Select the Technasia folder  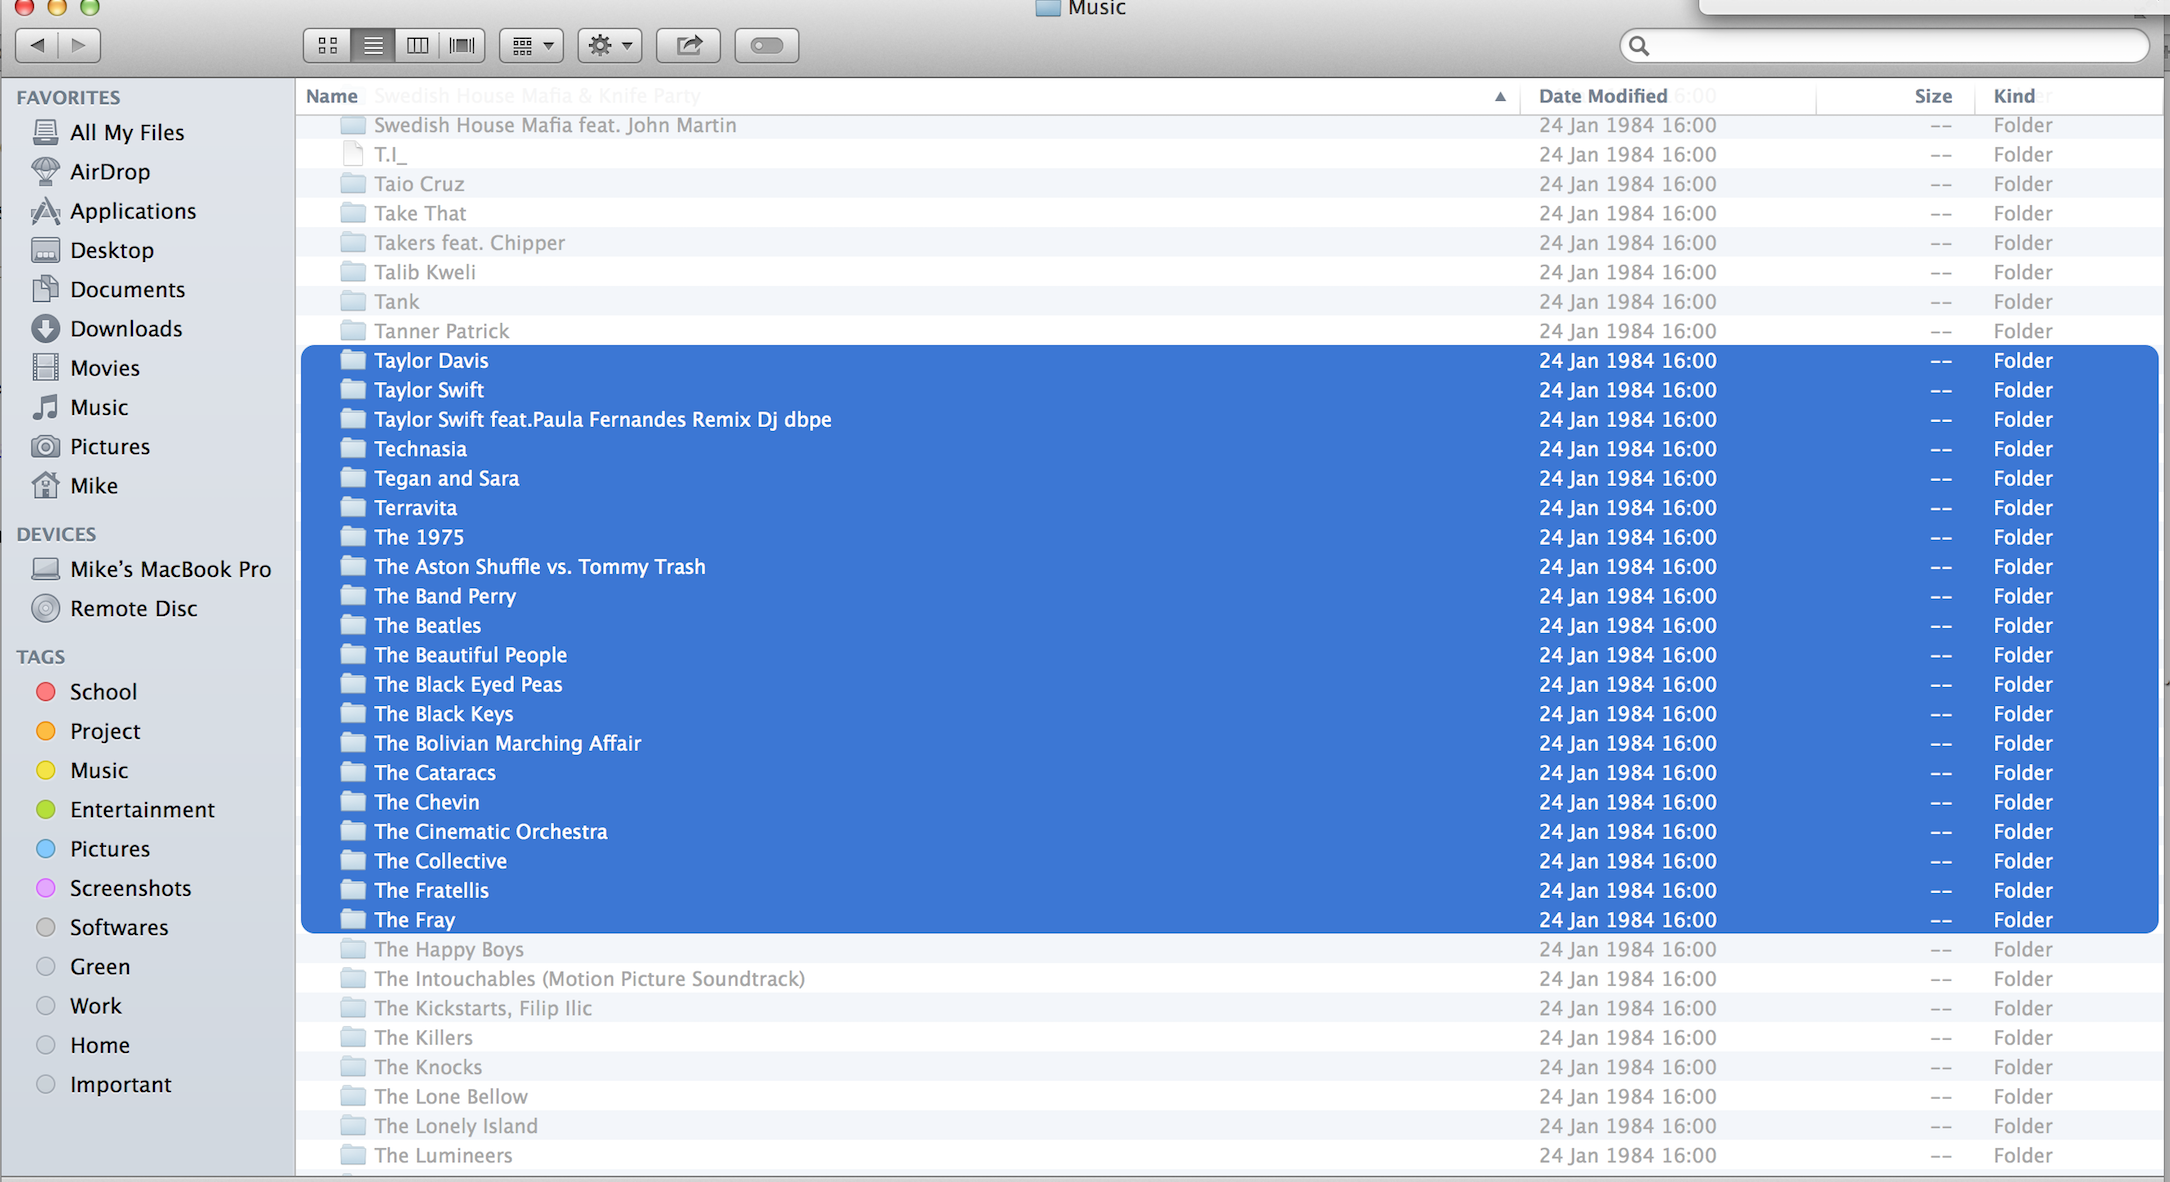1229,449
